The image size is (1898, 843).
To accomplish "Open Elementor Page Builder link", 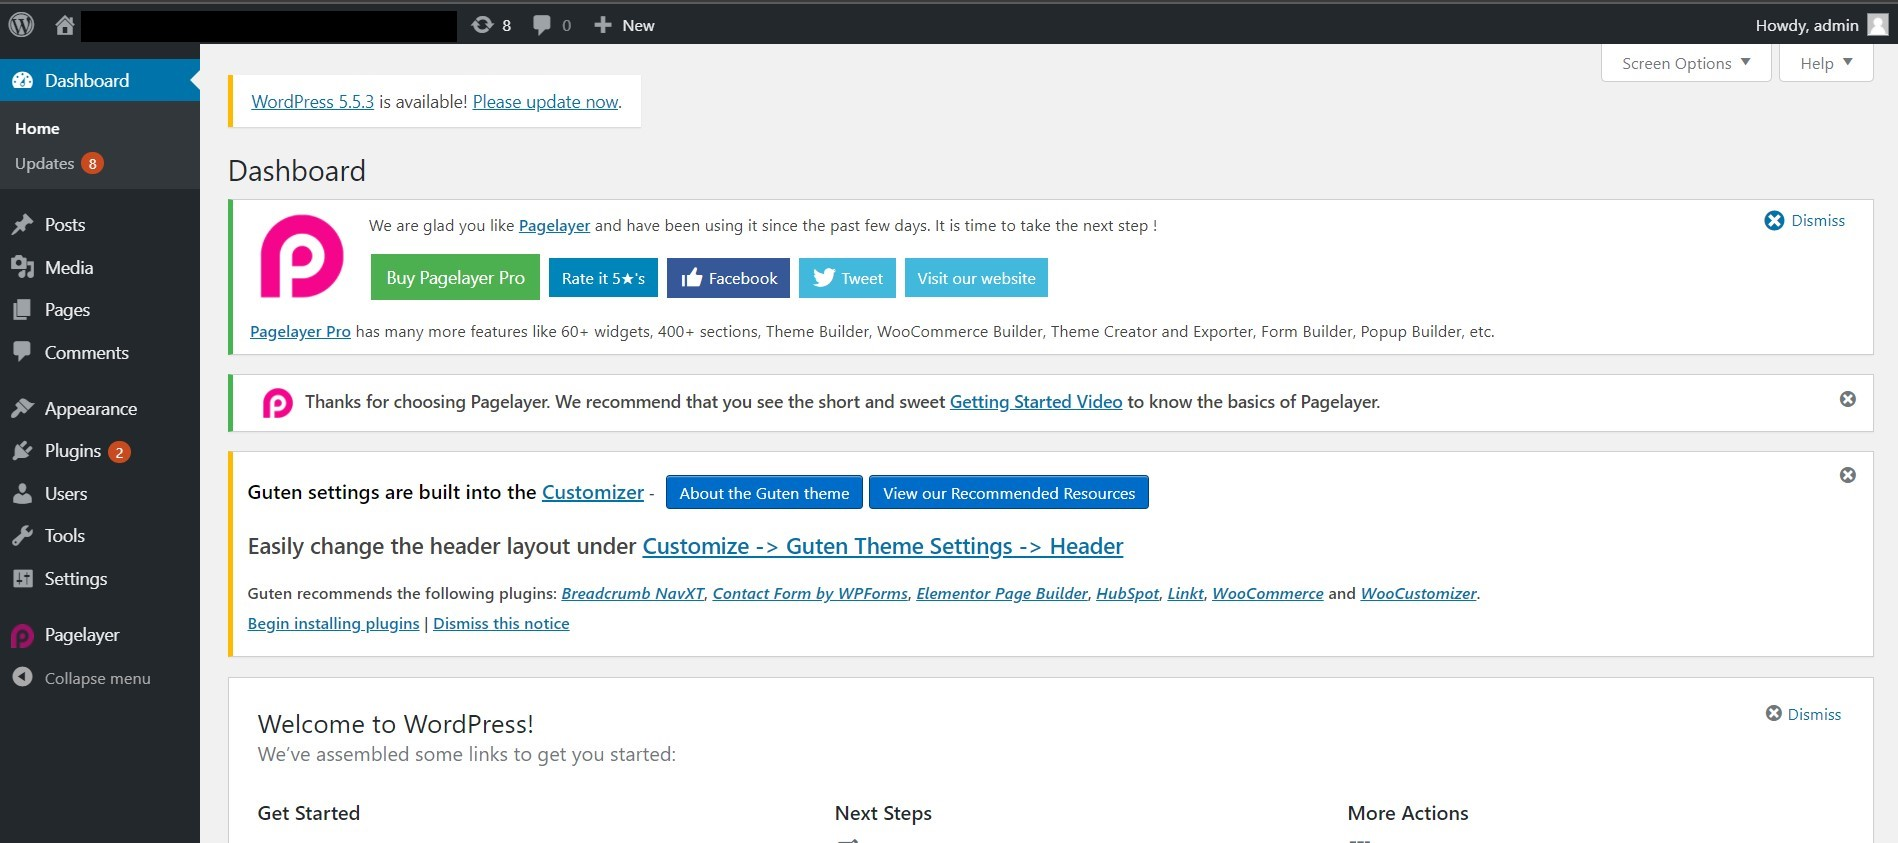I will coord(1002,593).
